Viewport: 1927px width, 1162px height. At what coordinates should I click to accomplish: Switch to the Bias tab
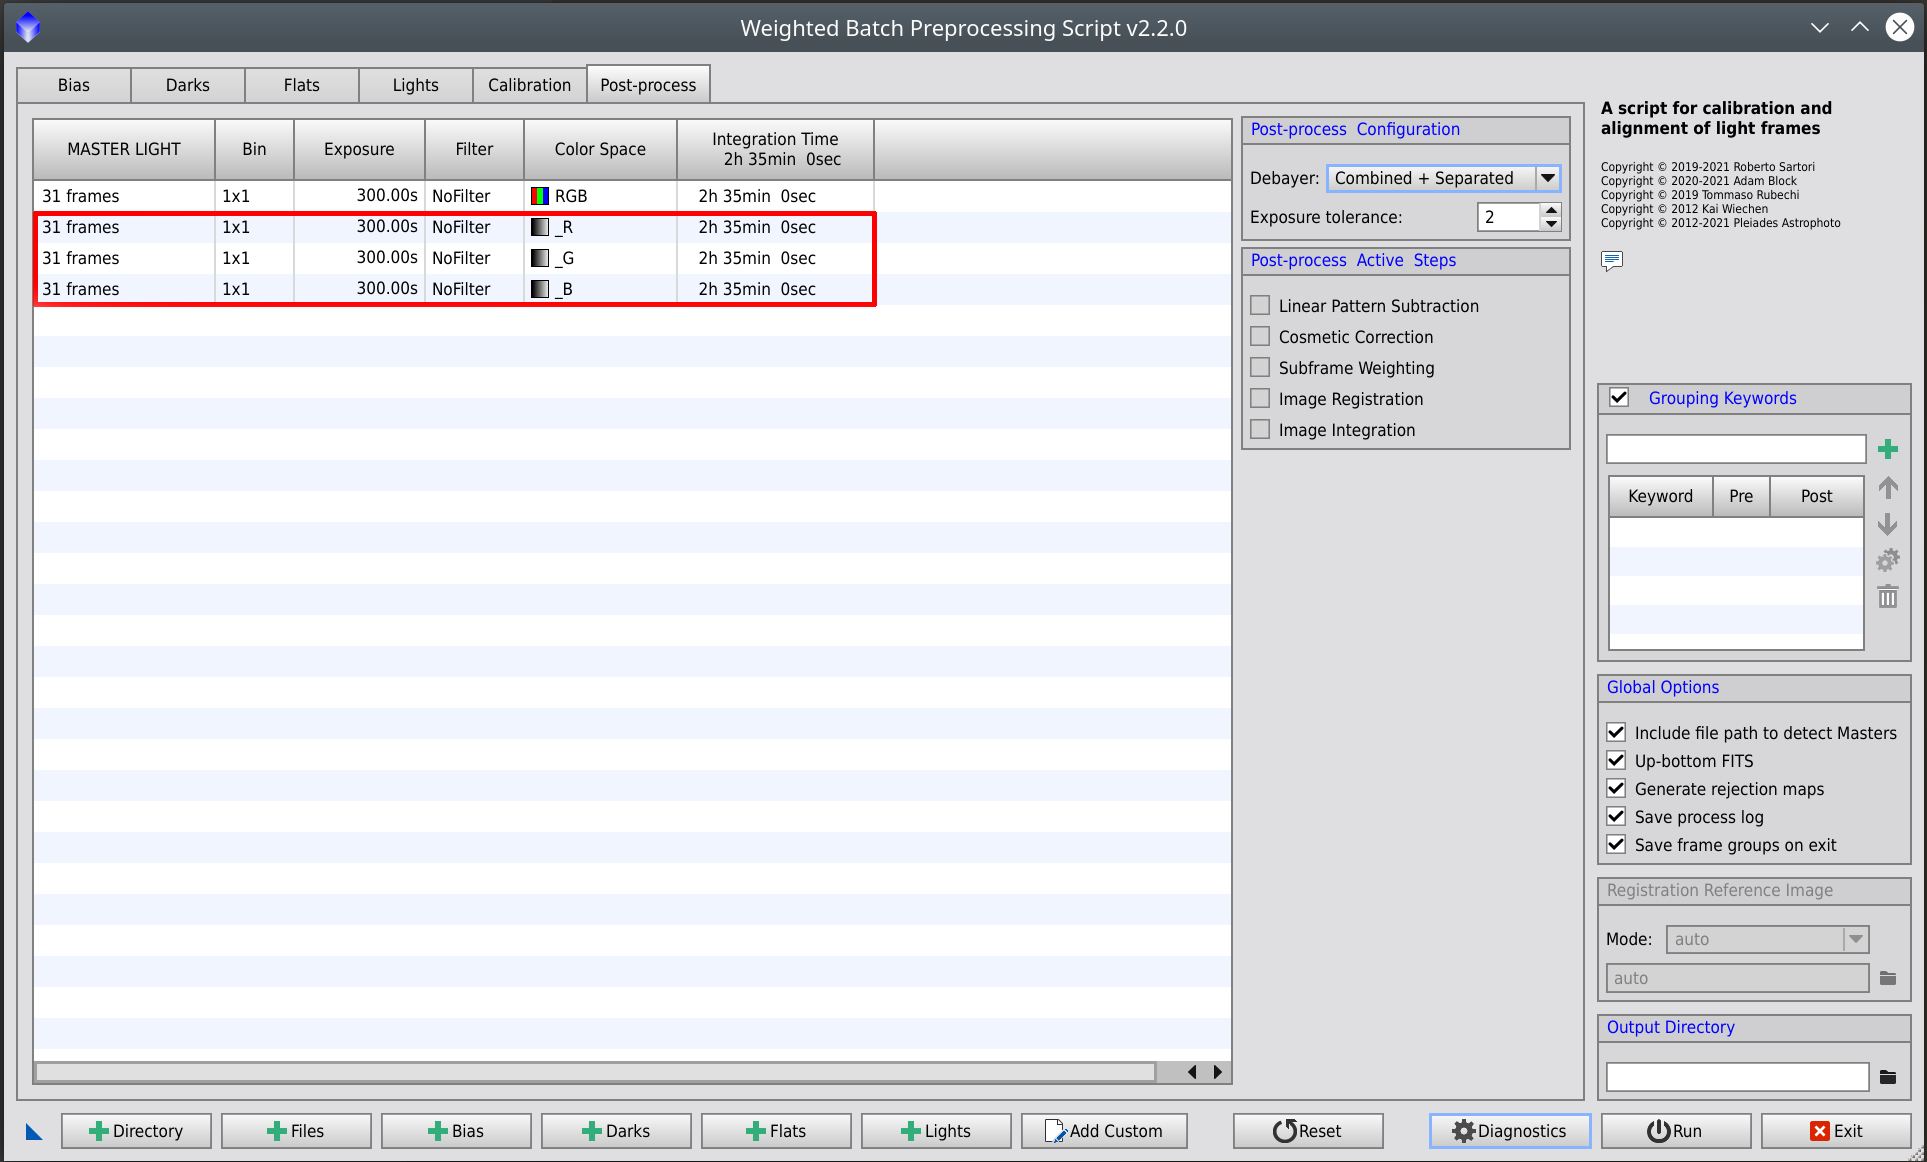pyautogui.click(x=74, y=85)
